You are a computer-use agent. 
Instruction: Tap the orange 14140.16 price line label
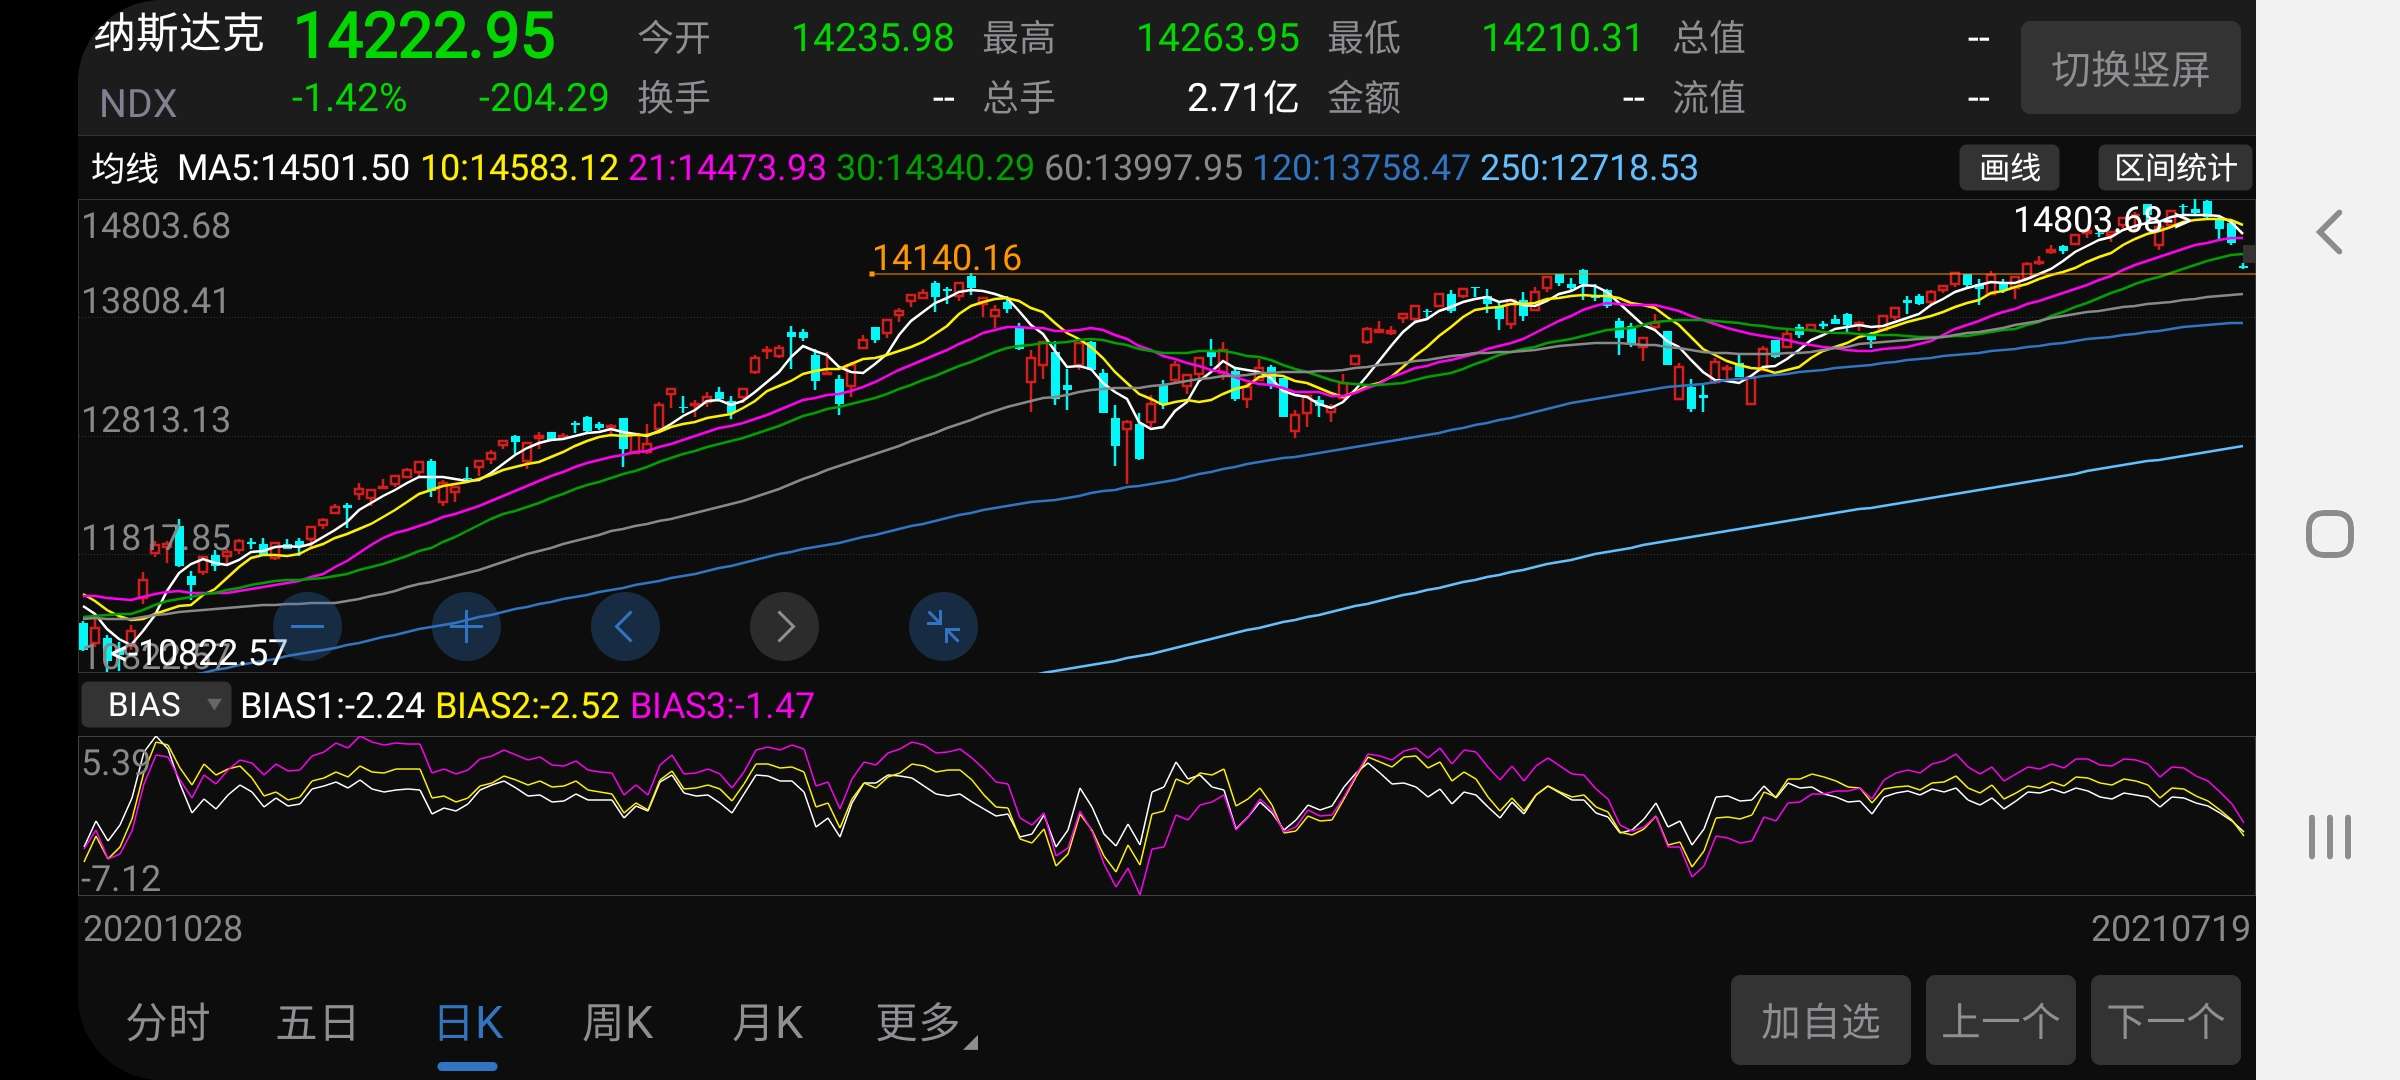(946, 258)
